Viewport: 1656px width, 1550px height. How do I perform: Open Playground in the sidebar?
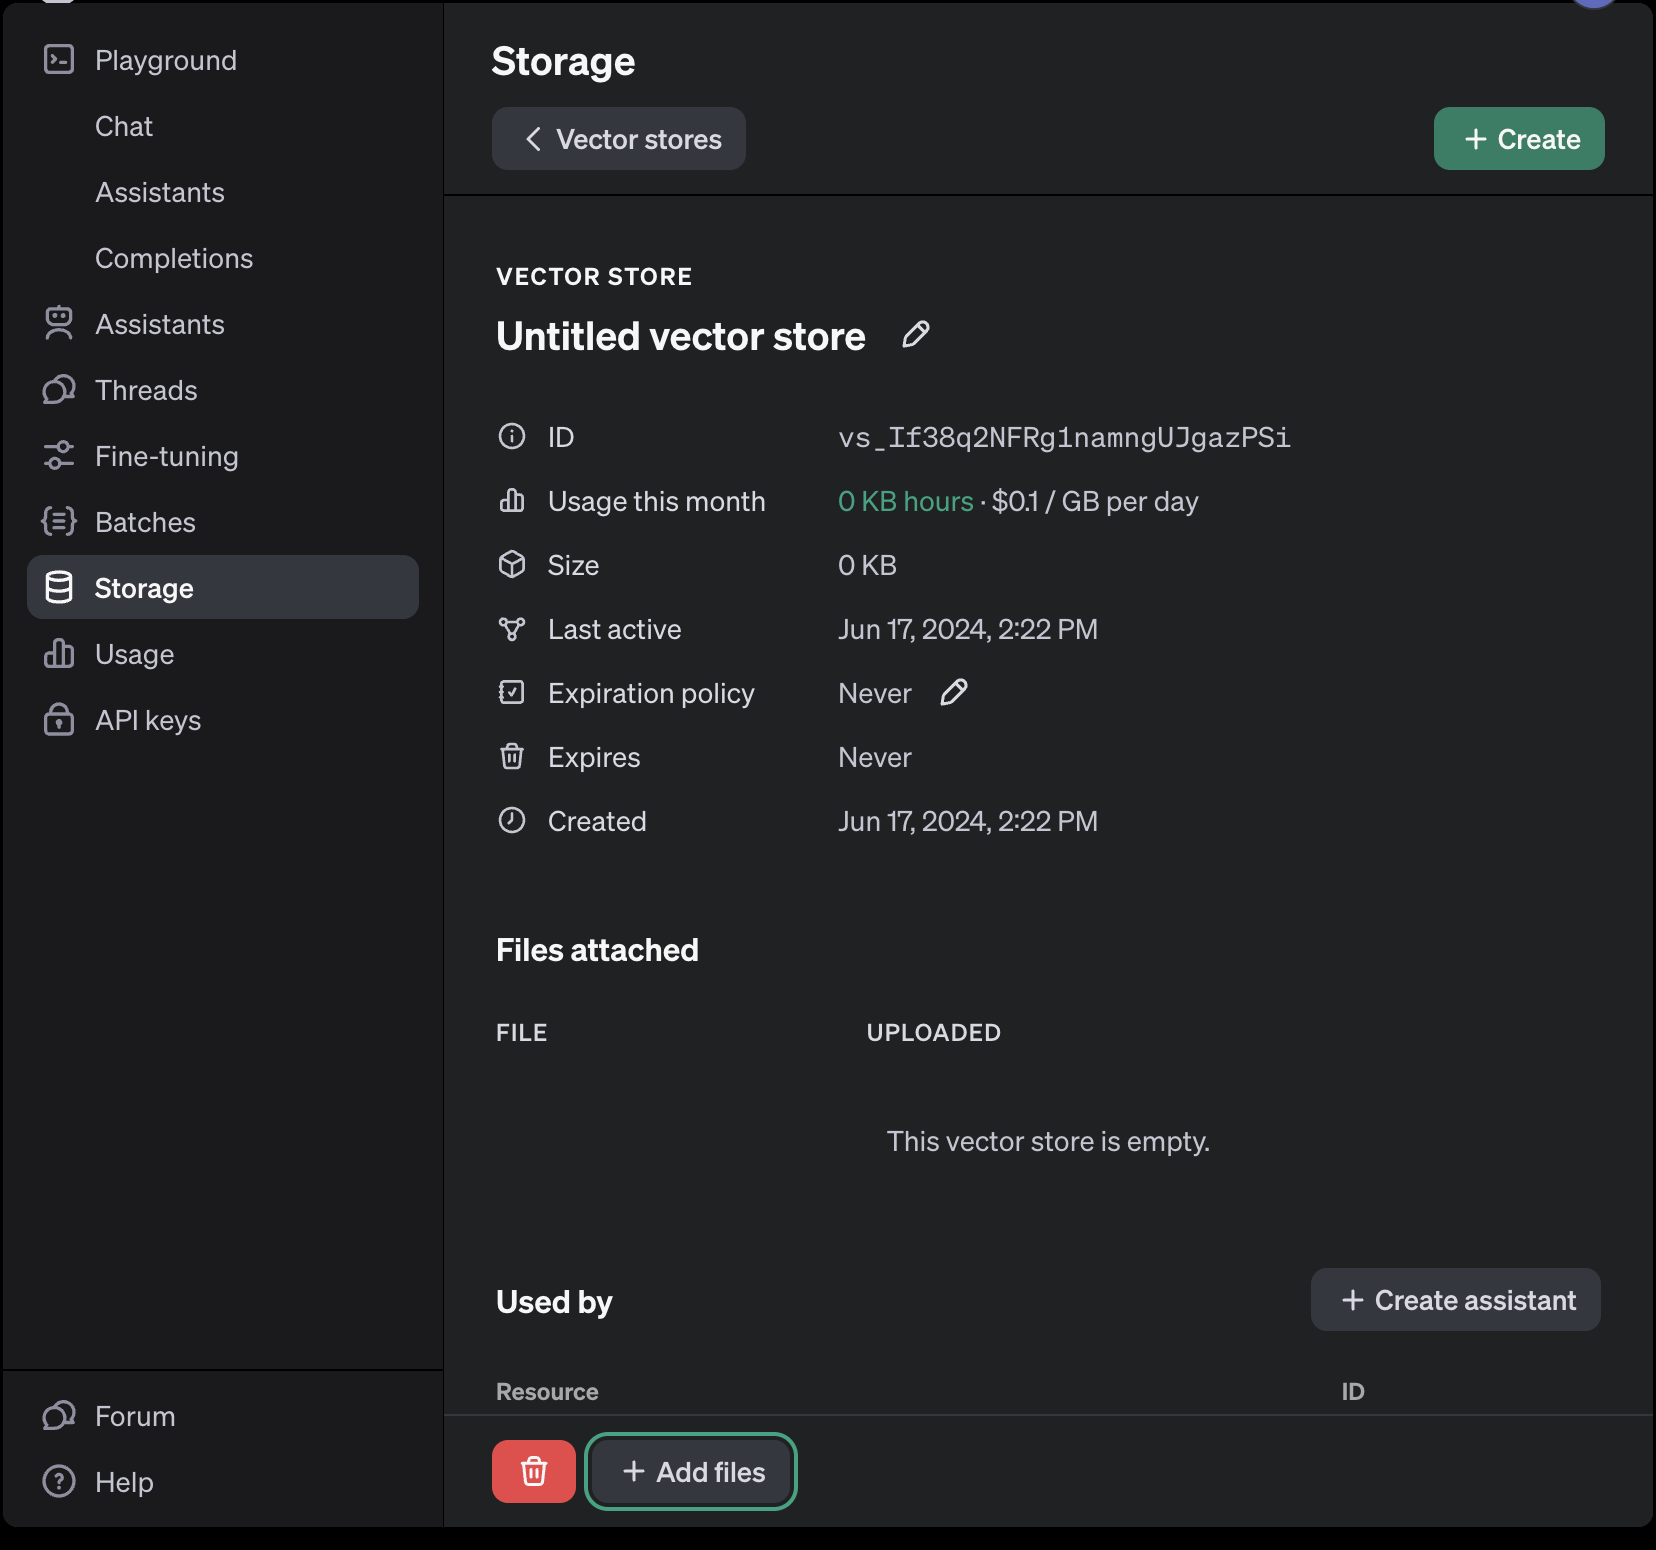click(x=165, y=60)
